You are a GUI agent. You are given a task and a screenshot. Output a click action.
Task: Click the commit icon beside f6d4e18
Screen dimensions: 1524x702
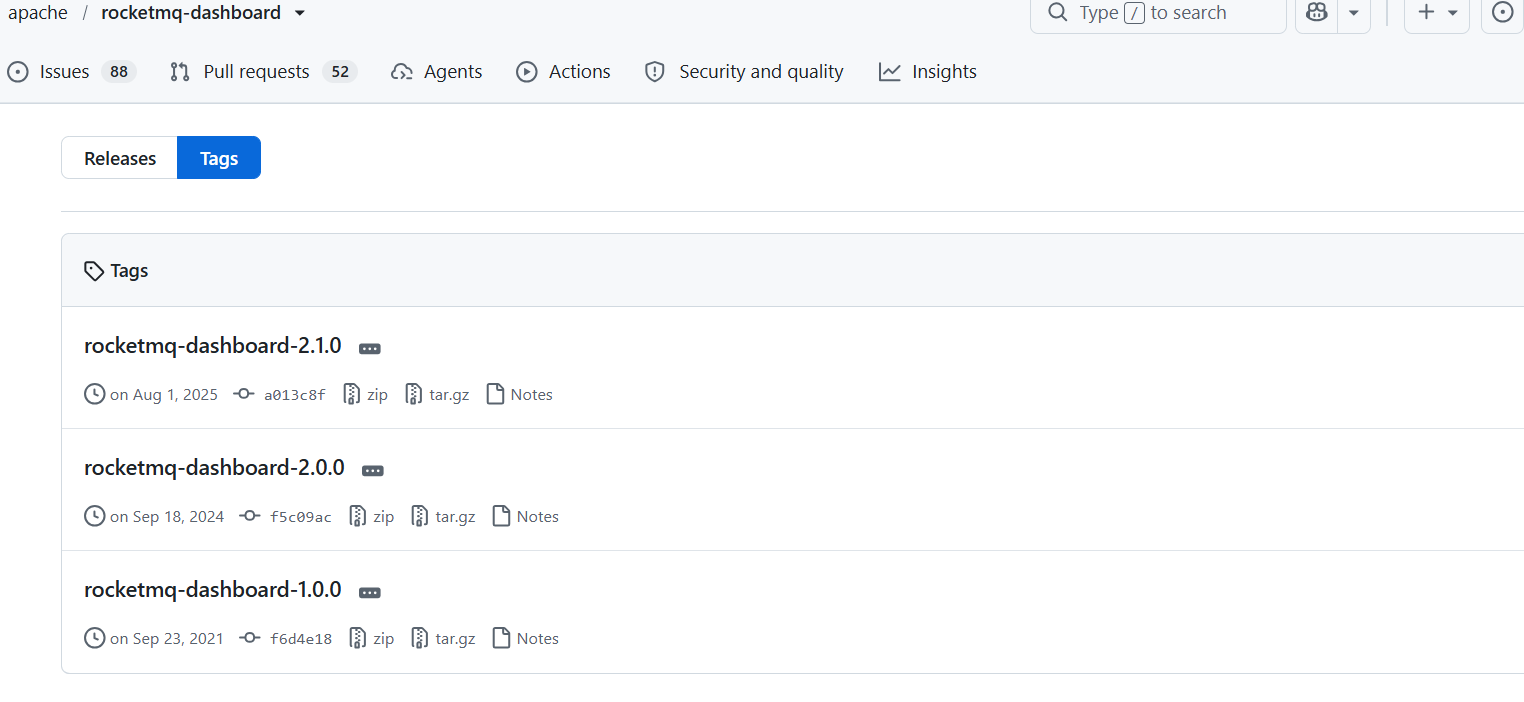coord(249,638)
